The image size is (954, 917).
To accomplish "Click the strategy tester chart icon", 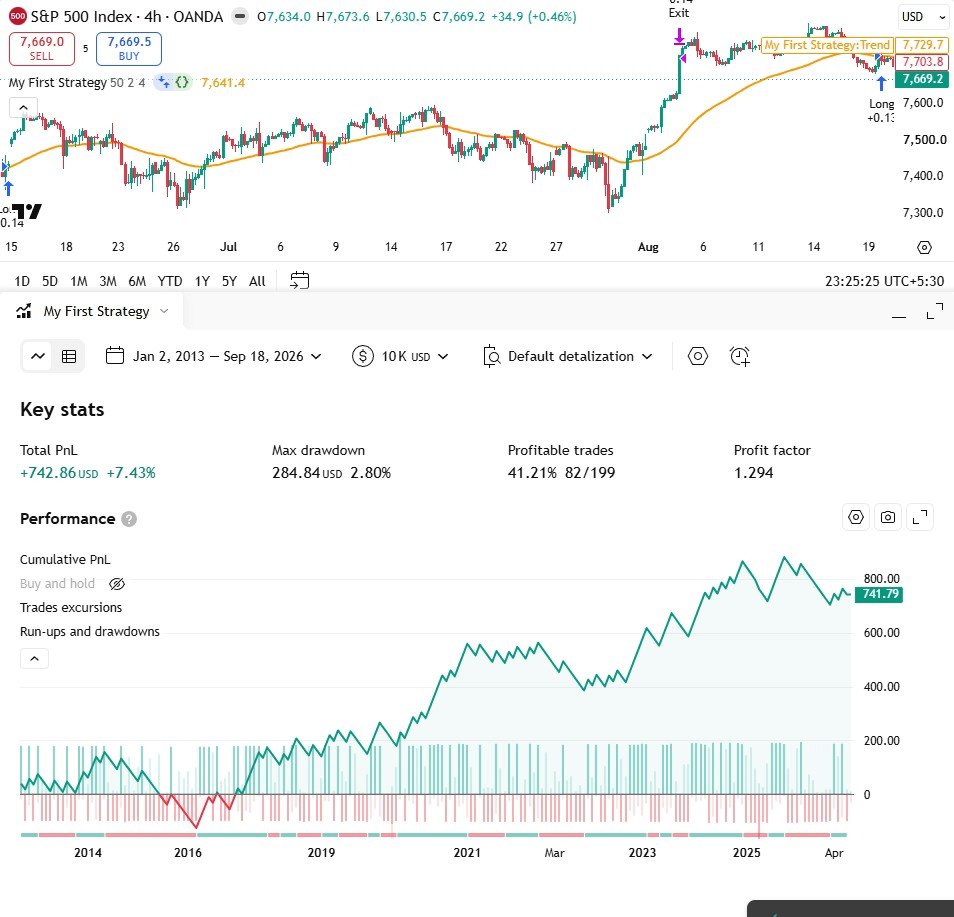I will [24, 311].
